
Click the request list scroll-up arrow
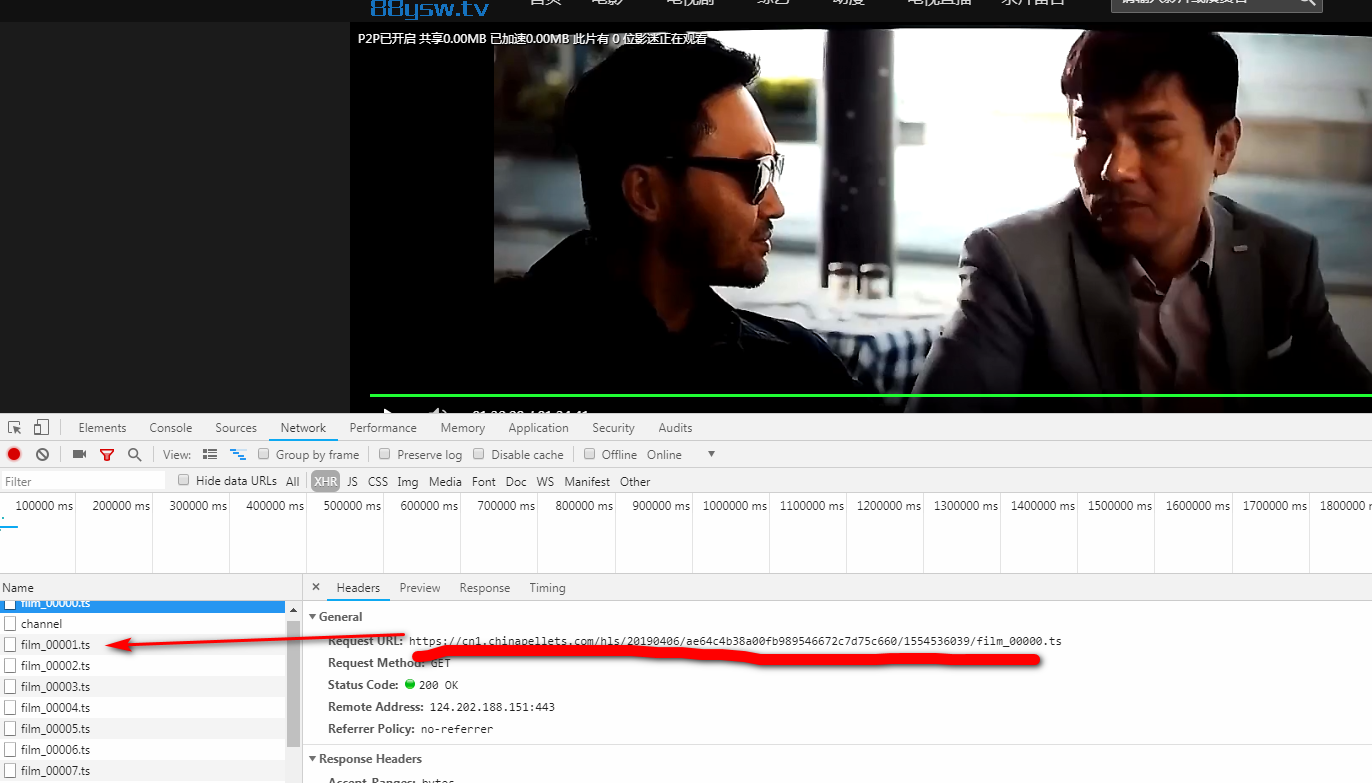[x=293, y=609]
